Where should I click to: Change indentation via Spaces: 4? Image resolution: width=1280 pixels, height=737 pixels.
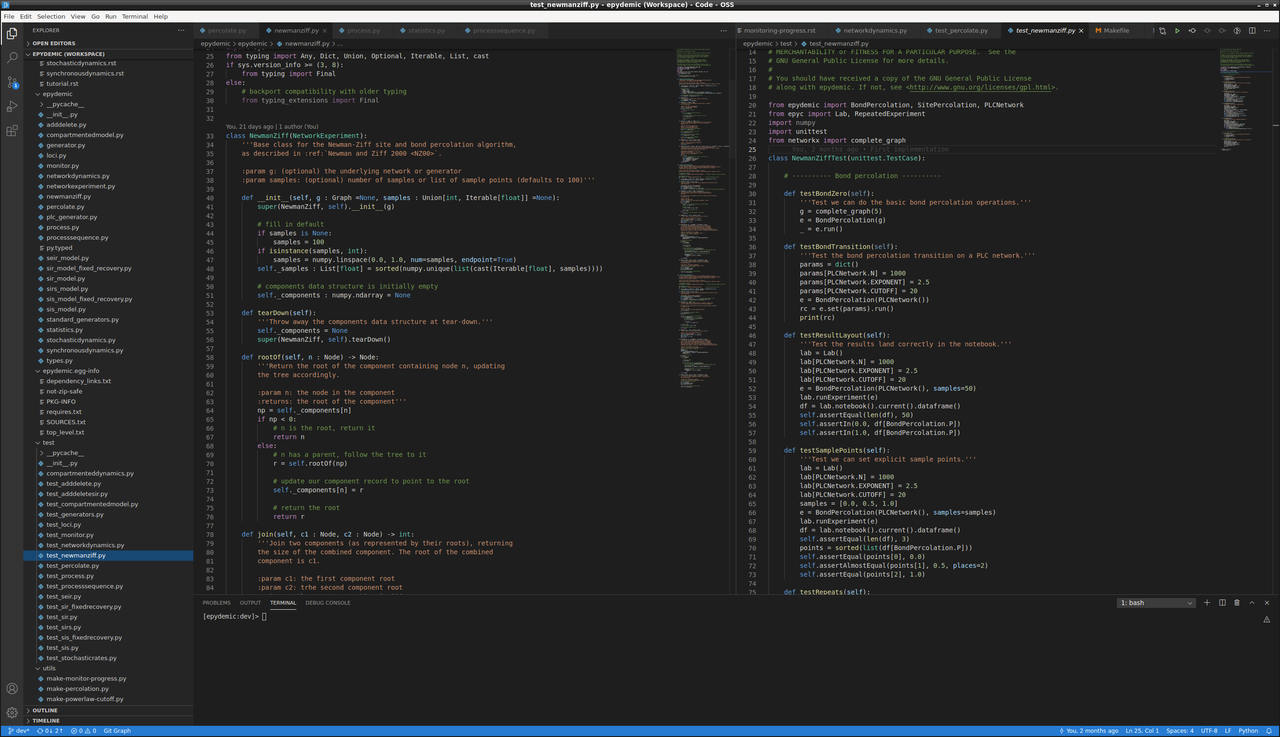(1180, 731)
